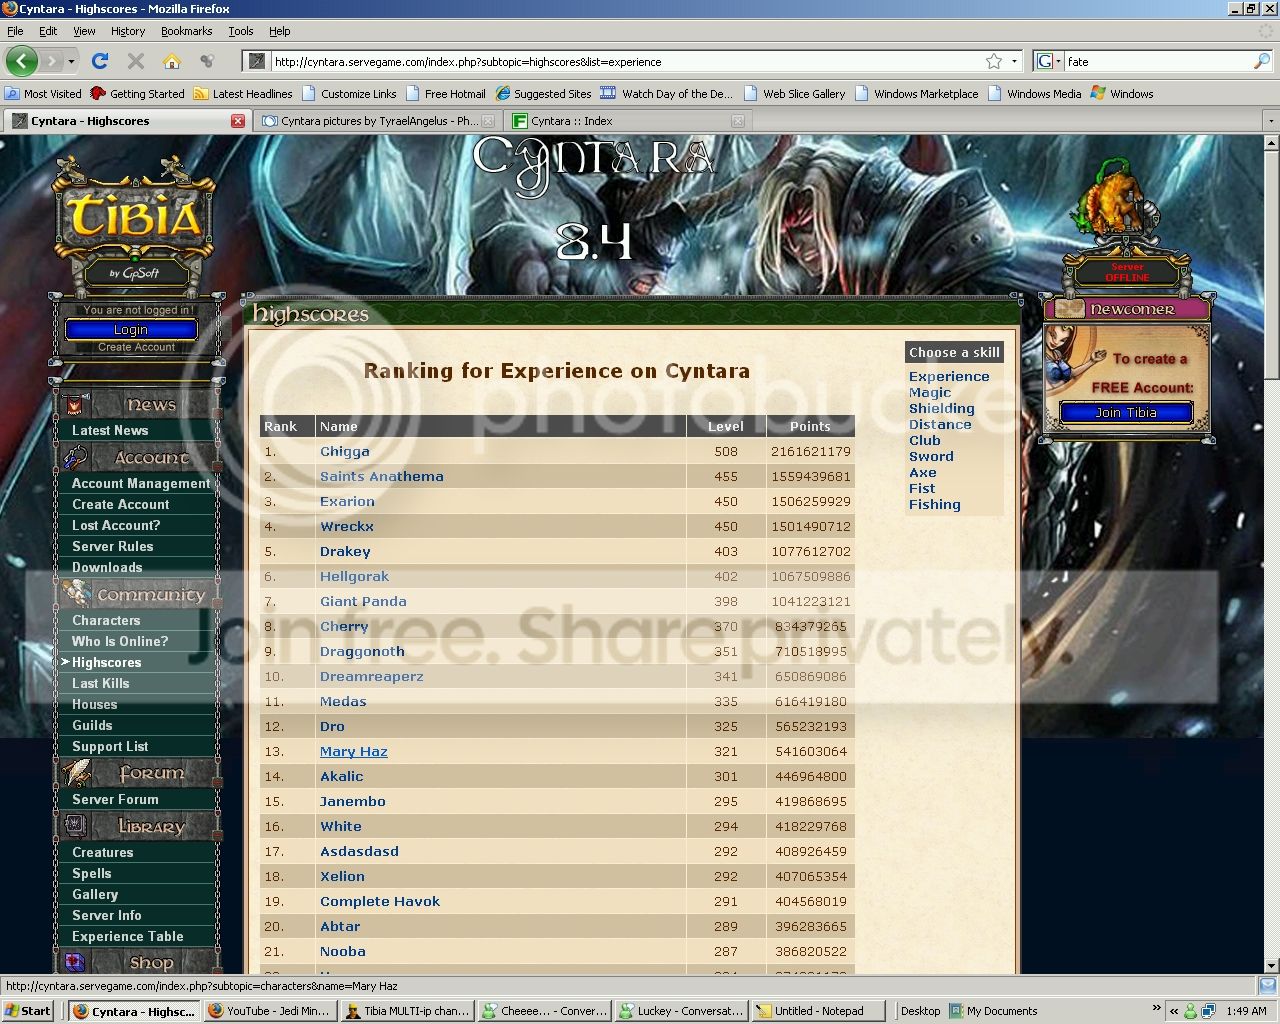This screenshot has width=1280, height=1024.
Task: Open the Guilds page
Action: (x=92, y=725)
